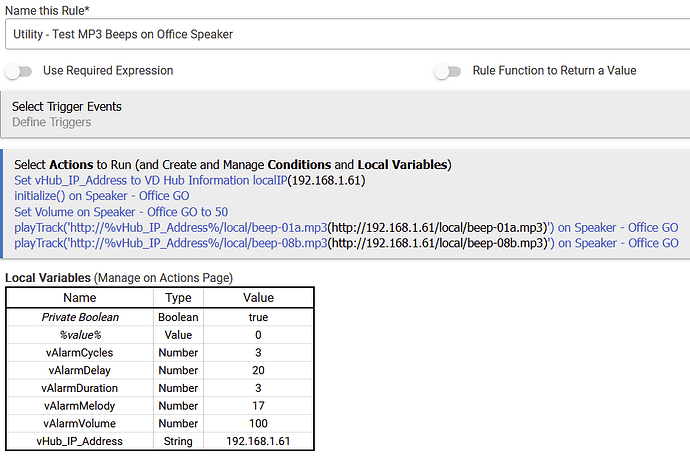Click the vAlarmVolume value of 100

point(258,424)
